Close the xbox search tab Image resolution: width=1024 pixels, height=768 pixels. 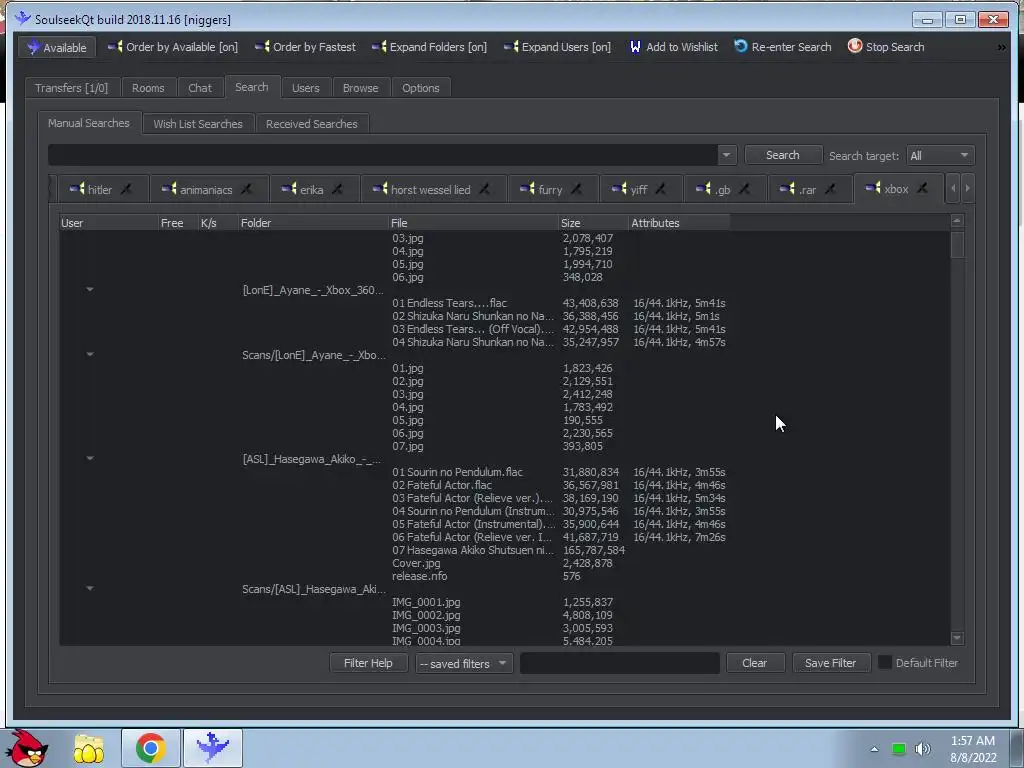point(922,189)
